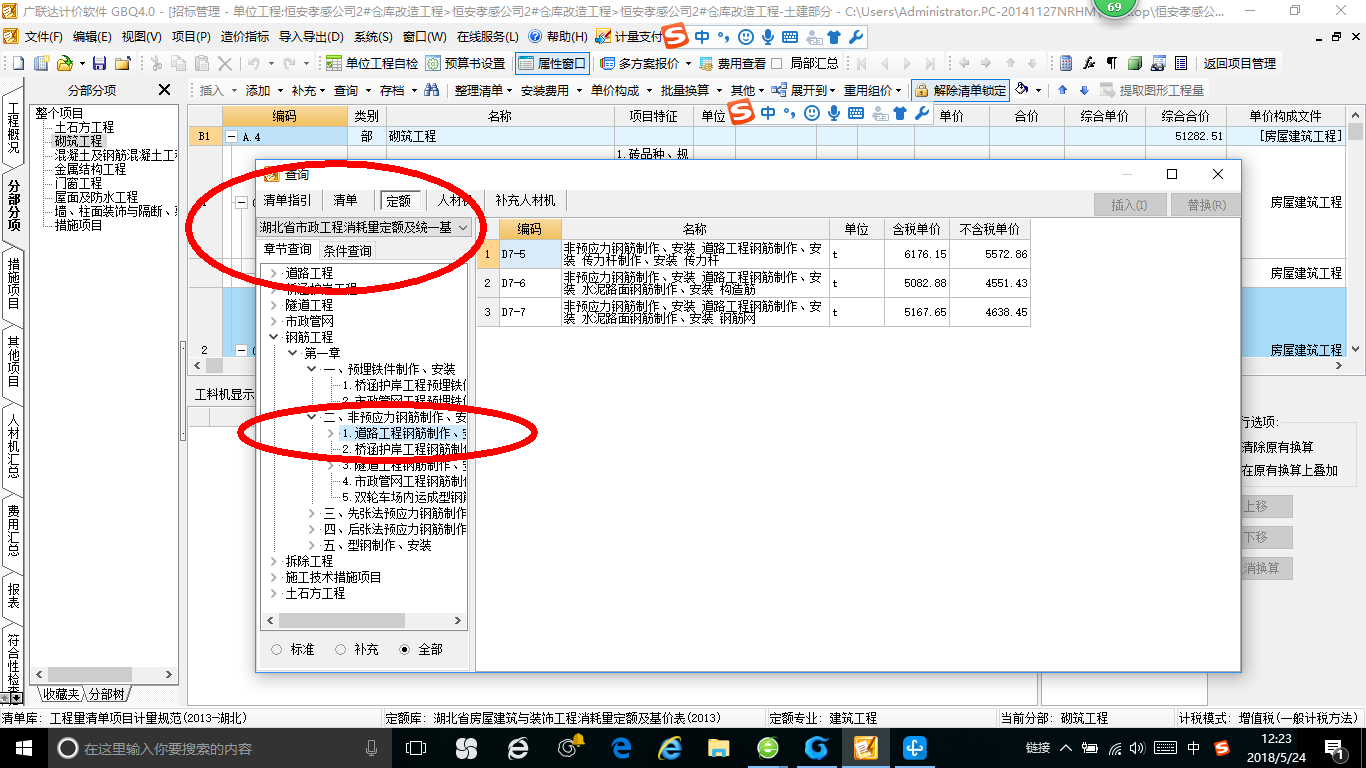Expand the 拆除工程 tree node
Viewport: 1366px width, 768px height.
coord(275,561)
